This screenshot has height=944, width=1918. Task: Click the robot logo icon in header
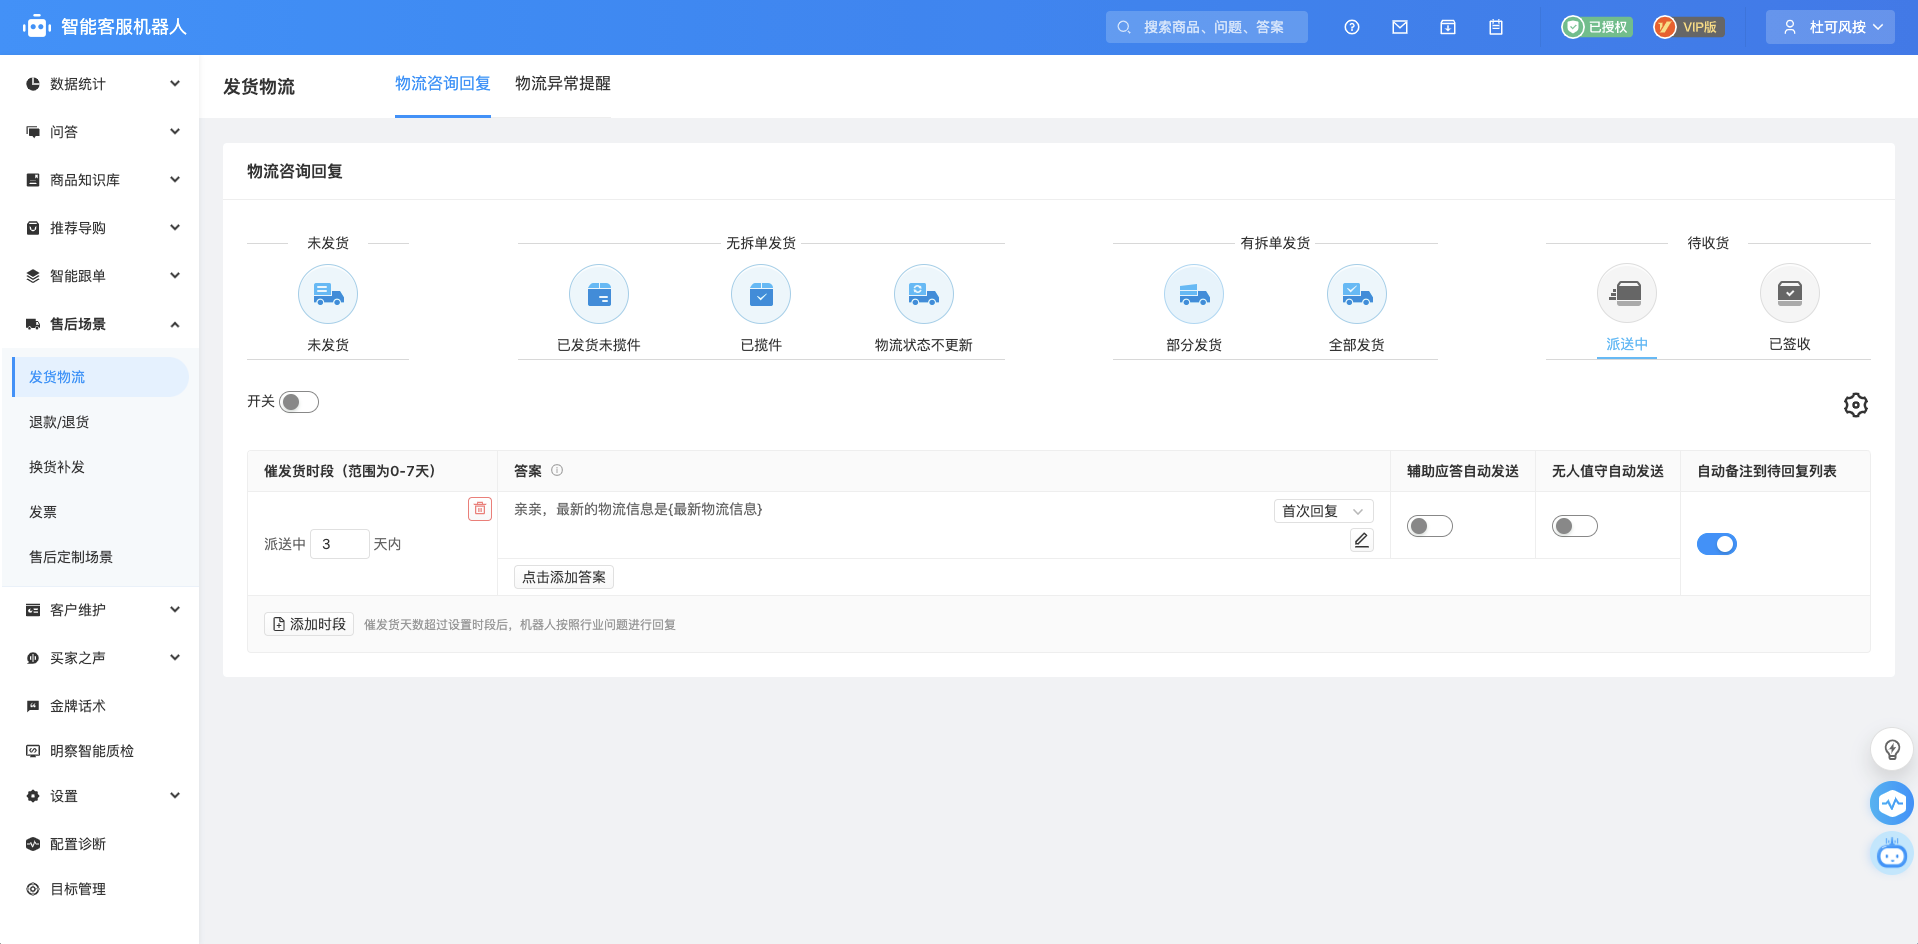(x=36, y=27)
